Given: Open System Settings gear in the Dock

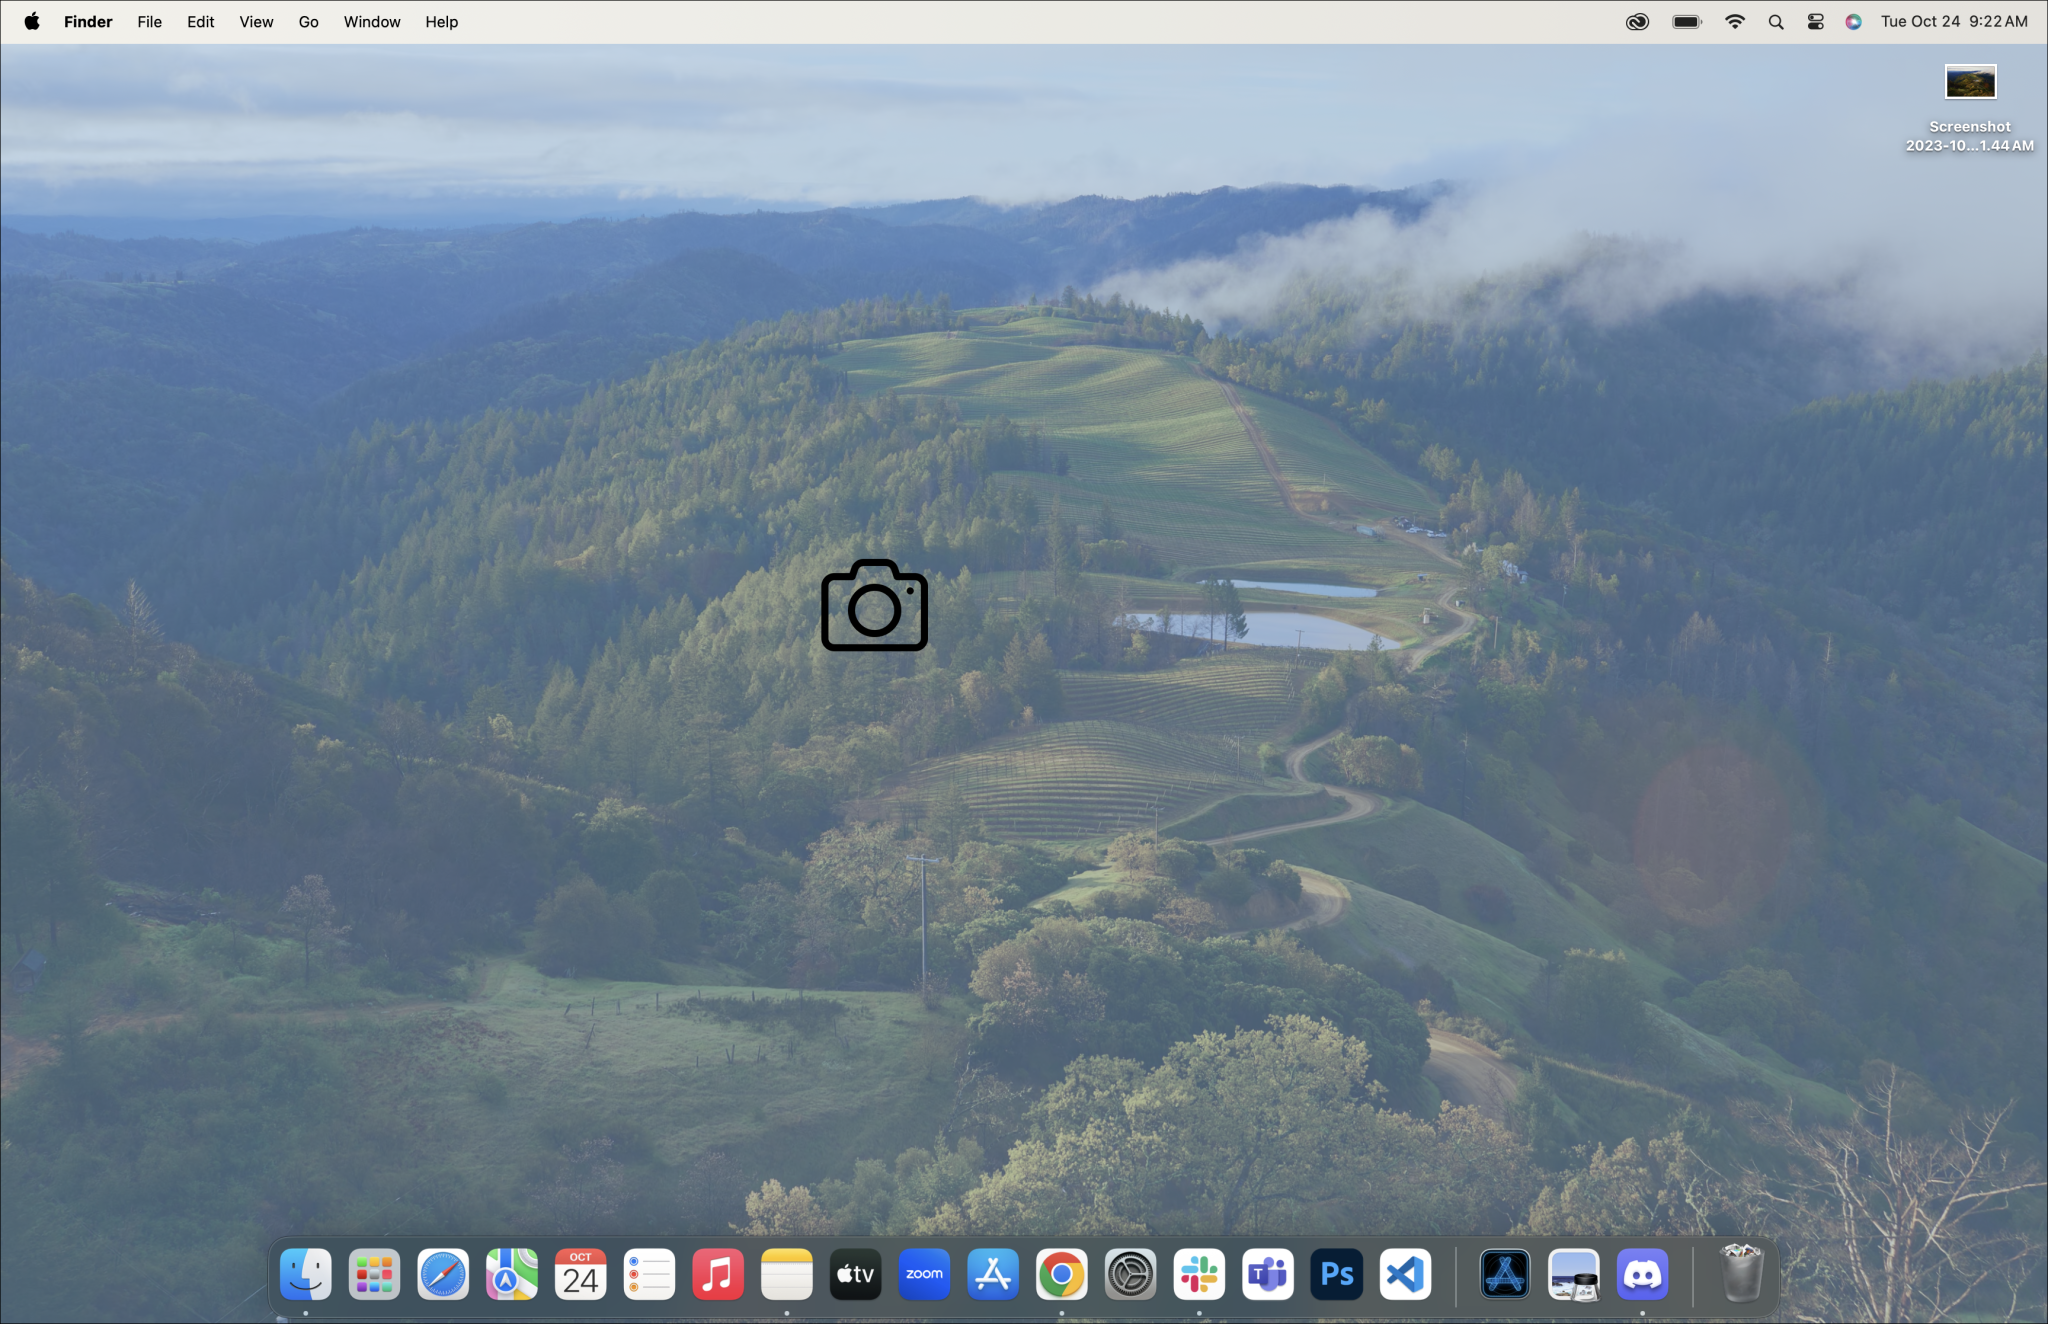Looking at the screenshot, I should tap(1131, 1274).
